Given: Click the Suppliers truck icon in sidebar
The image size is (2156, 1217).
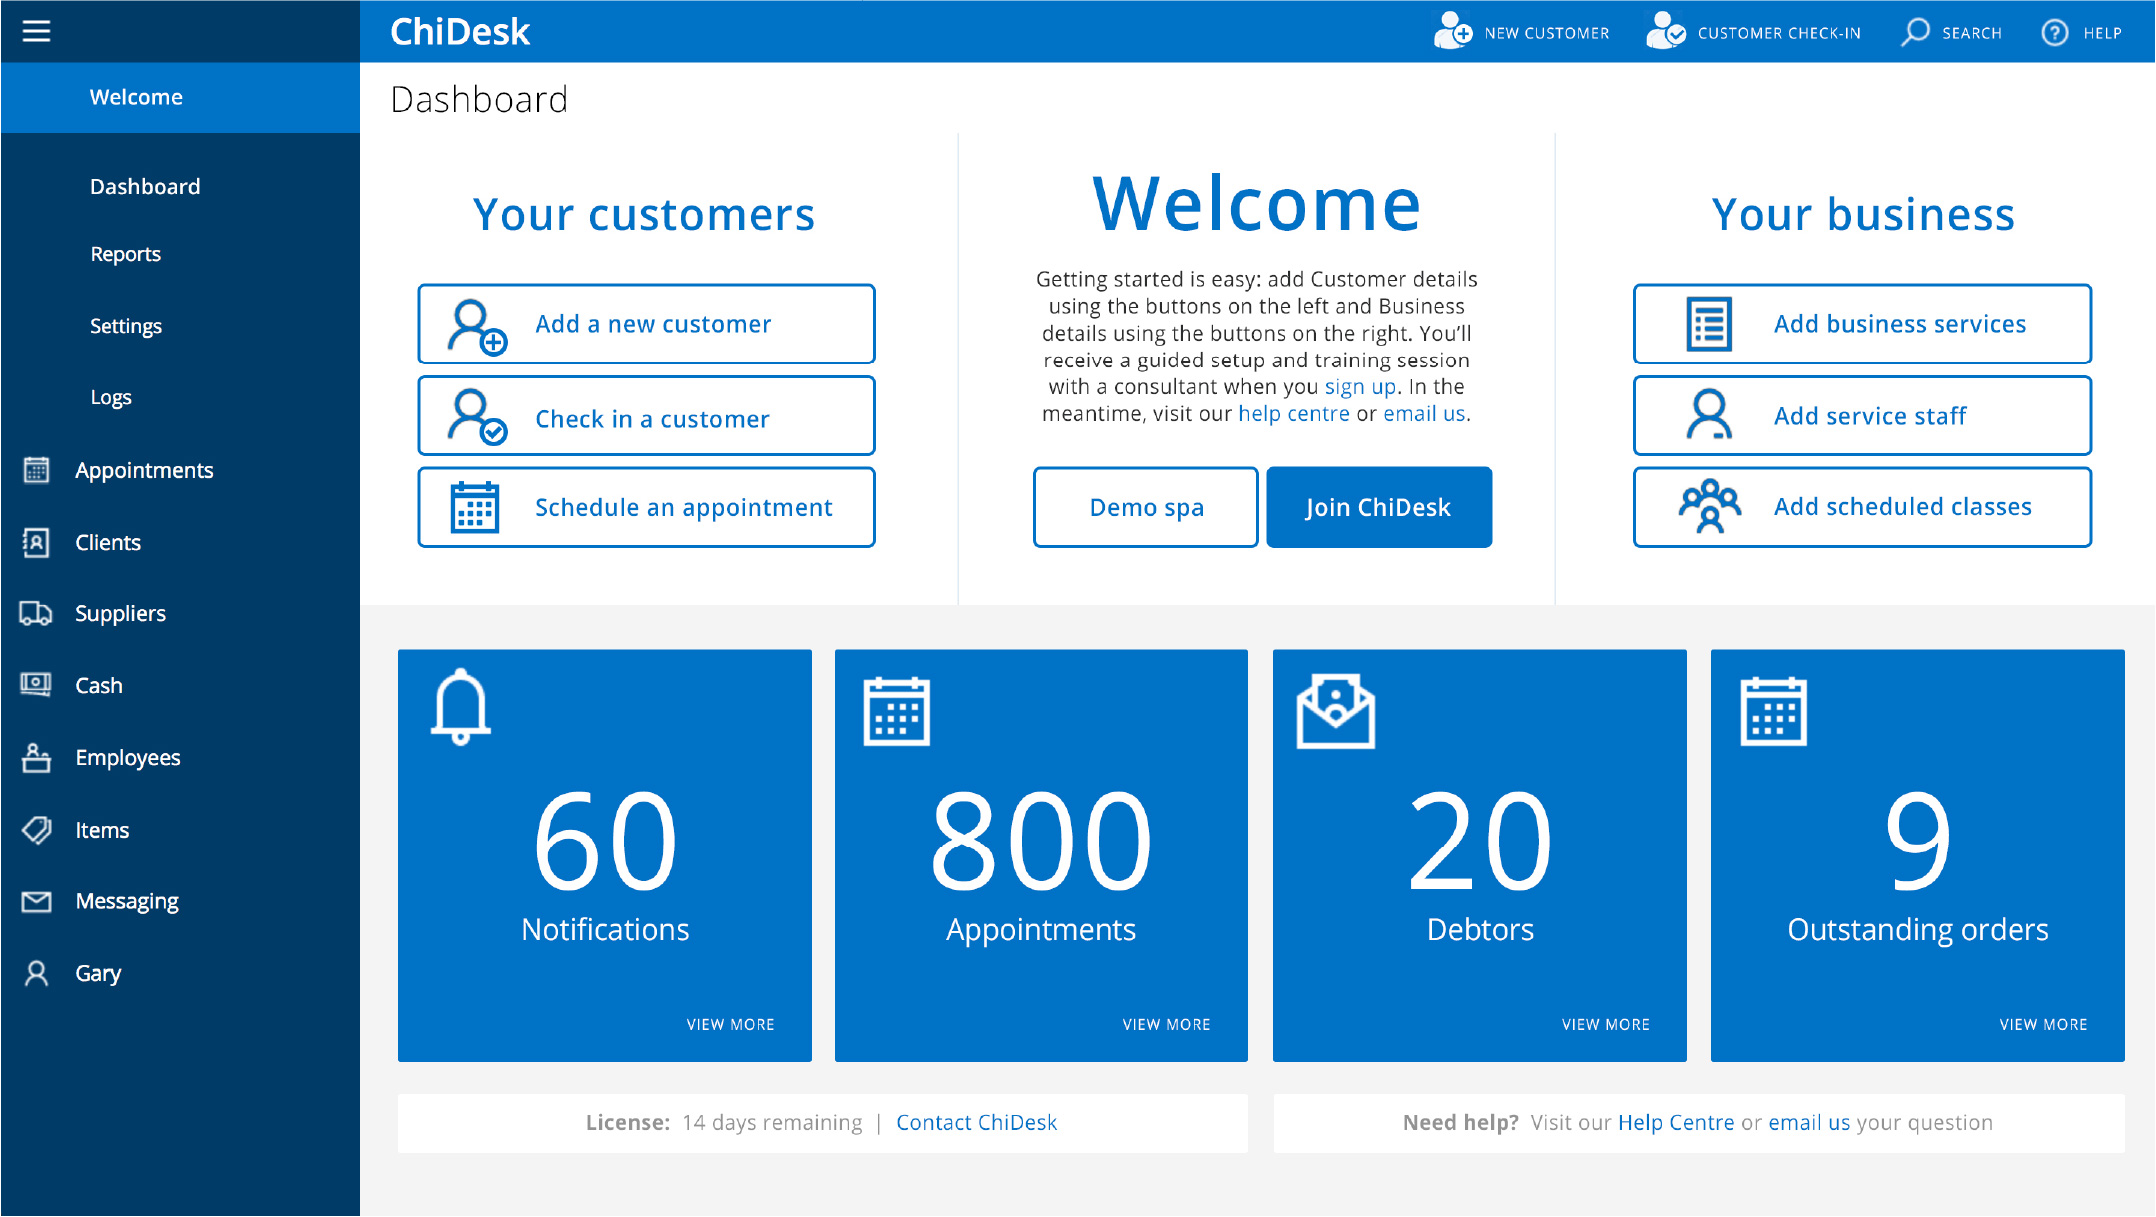Looking at the screenshot, I should (36, 613).
